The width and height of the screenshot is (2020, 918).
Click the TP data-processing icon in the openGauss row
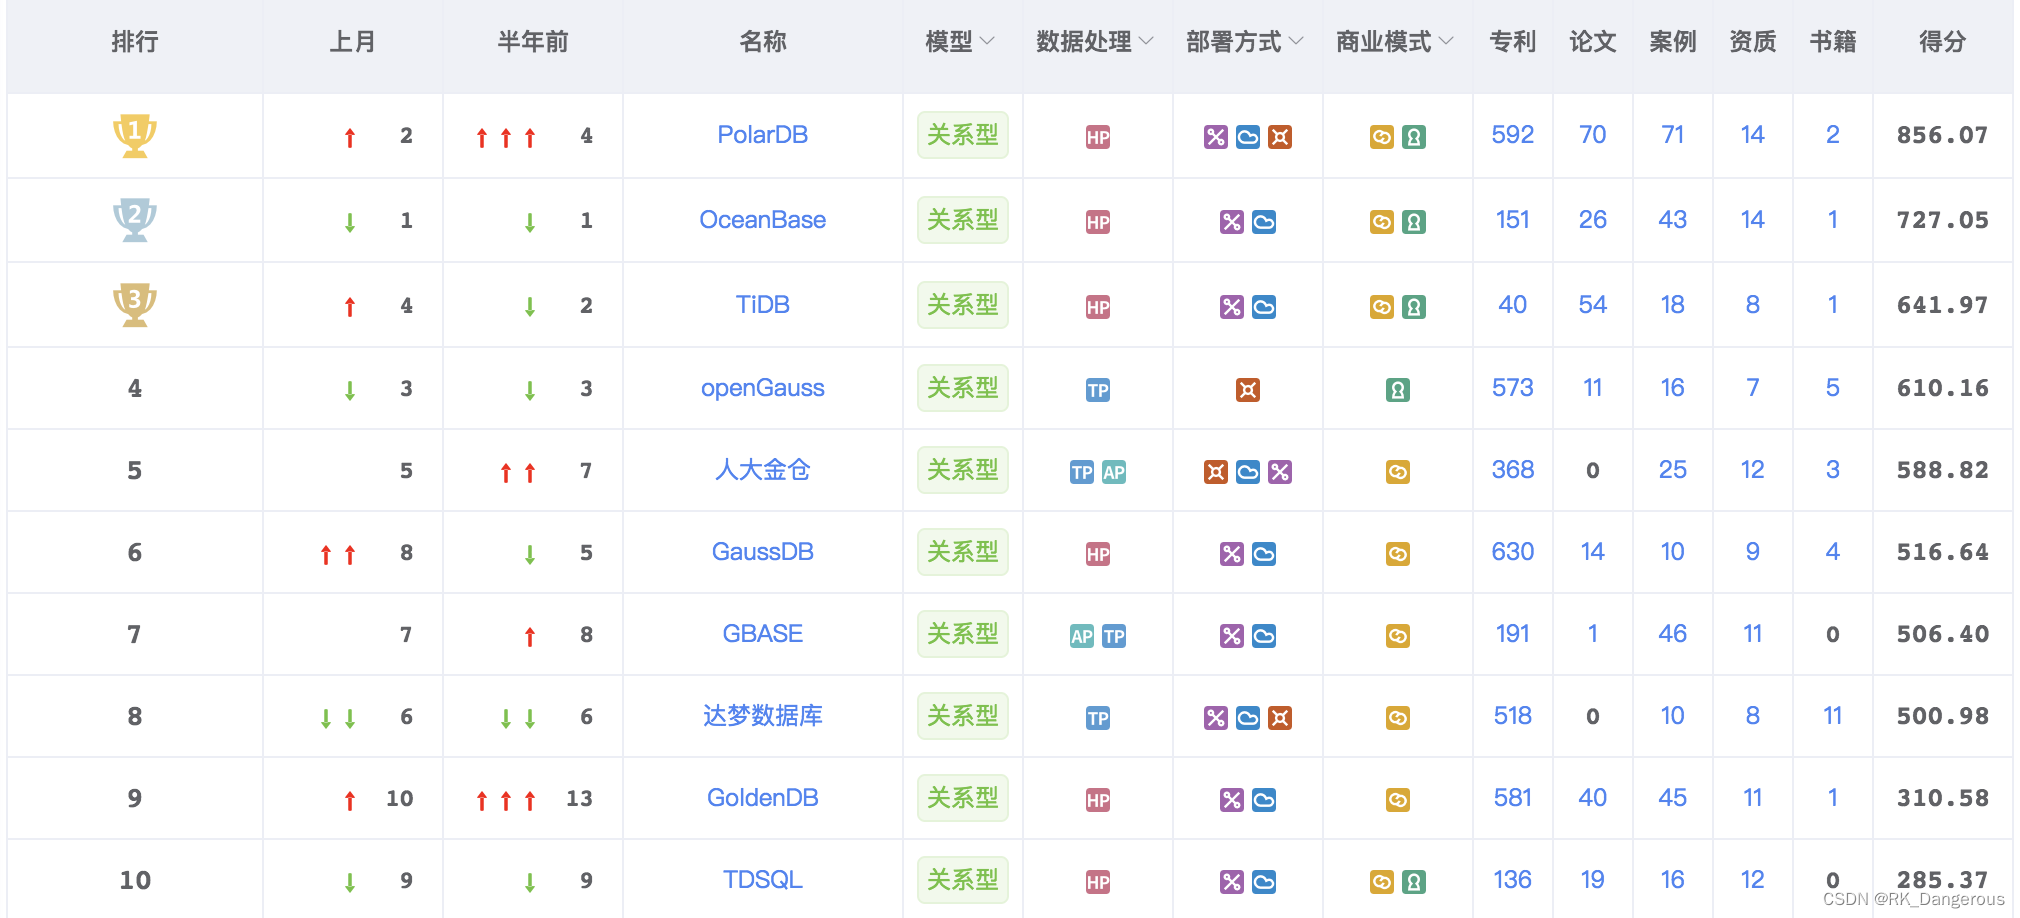pos(1098,390)
